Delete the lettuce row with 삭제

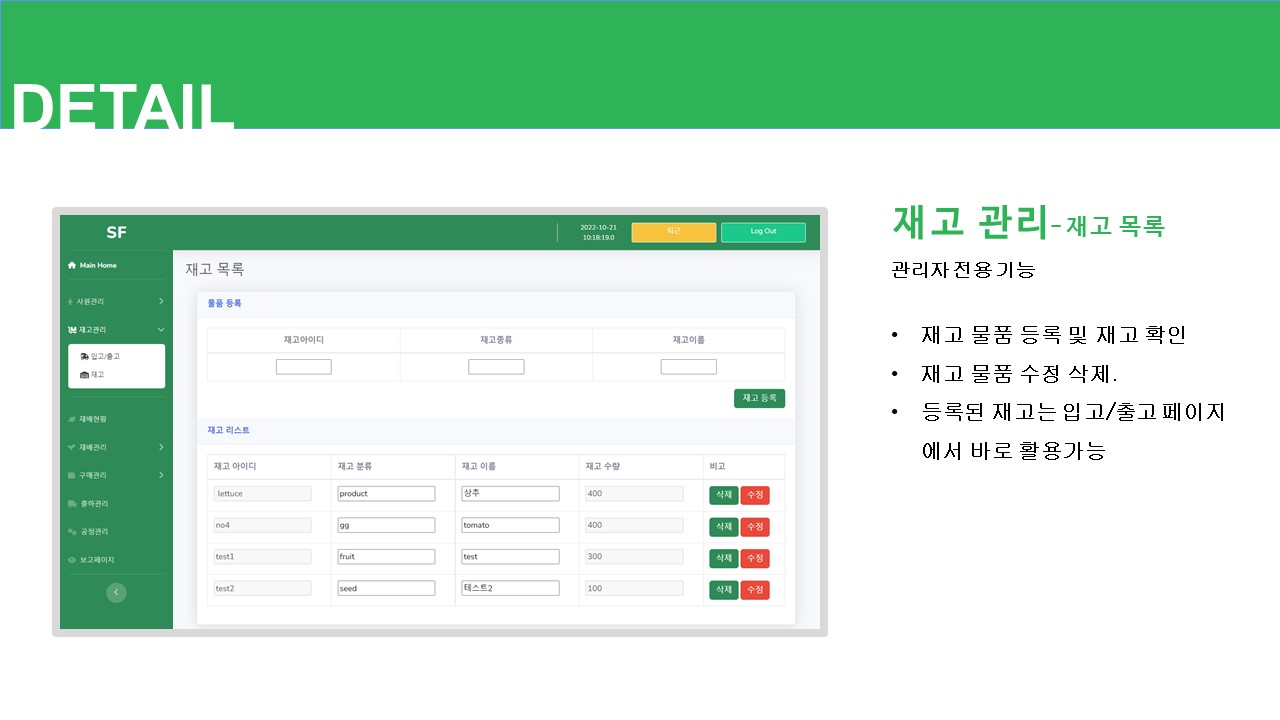pos(724,495)
